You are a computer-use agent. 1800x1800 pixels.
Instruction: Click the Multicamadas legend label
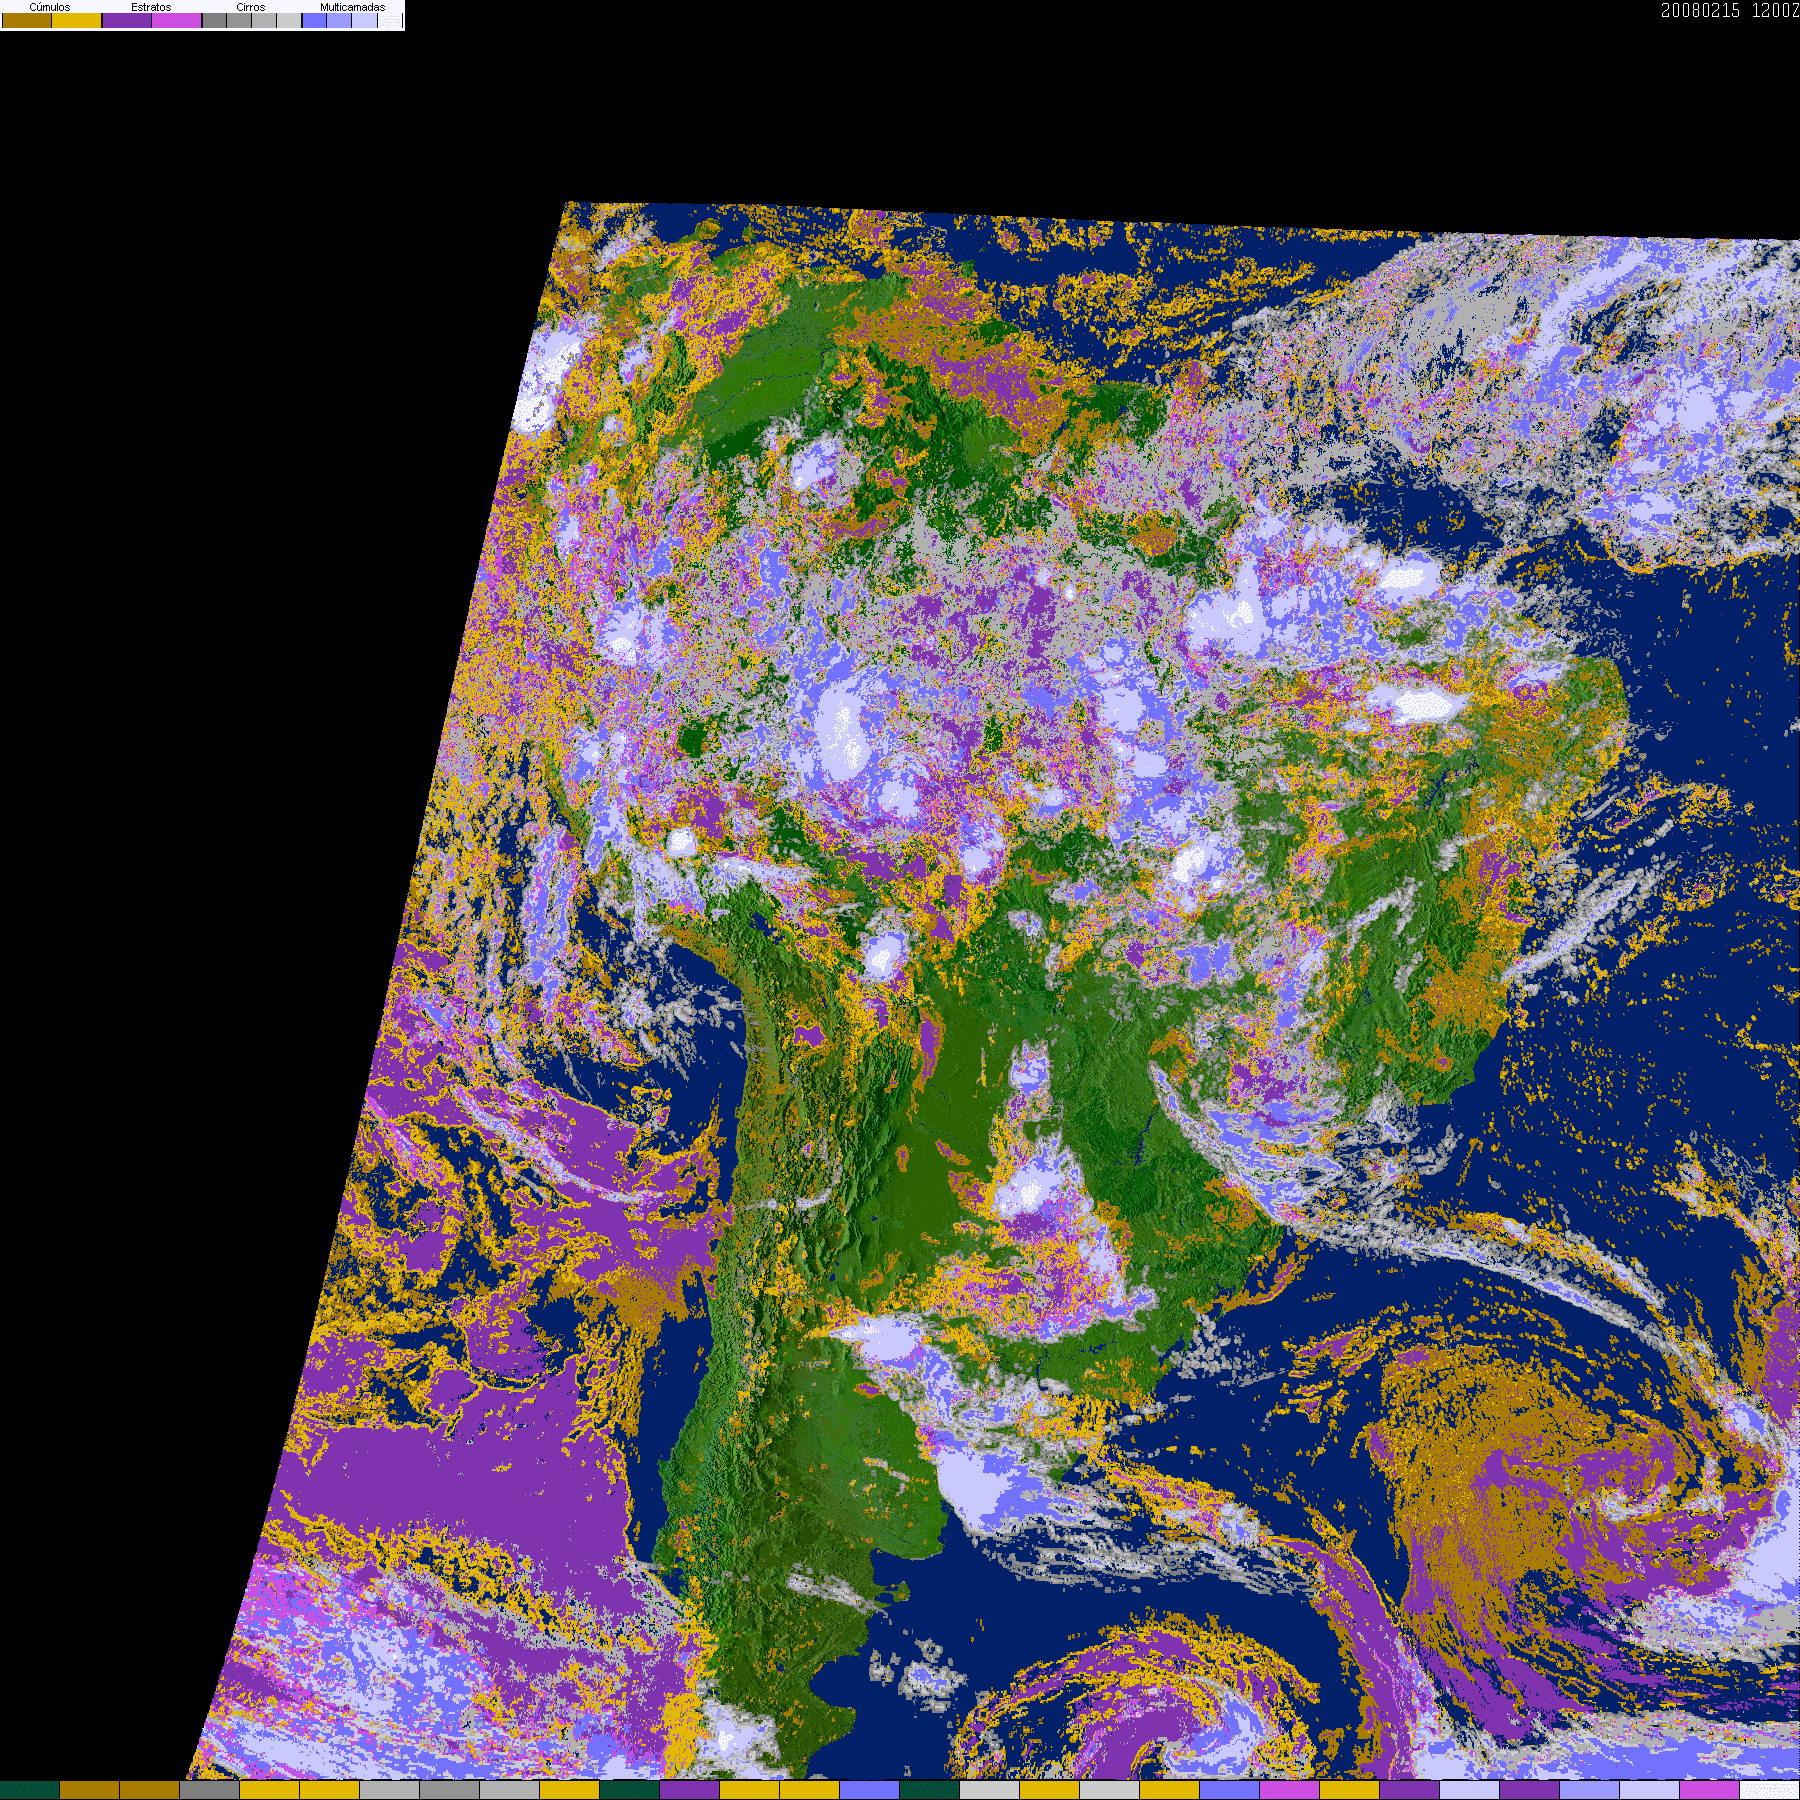[x=352, y=7]
